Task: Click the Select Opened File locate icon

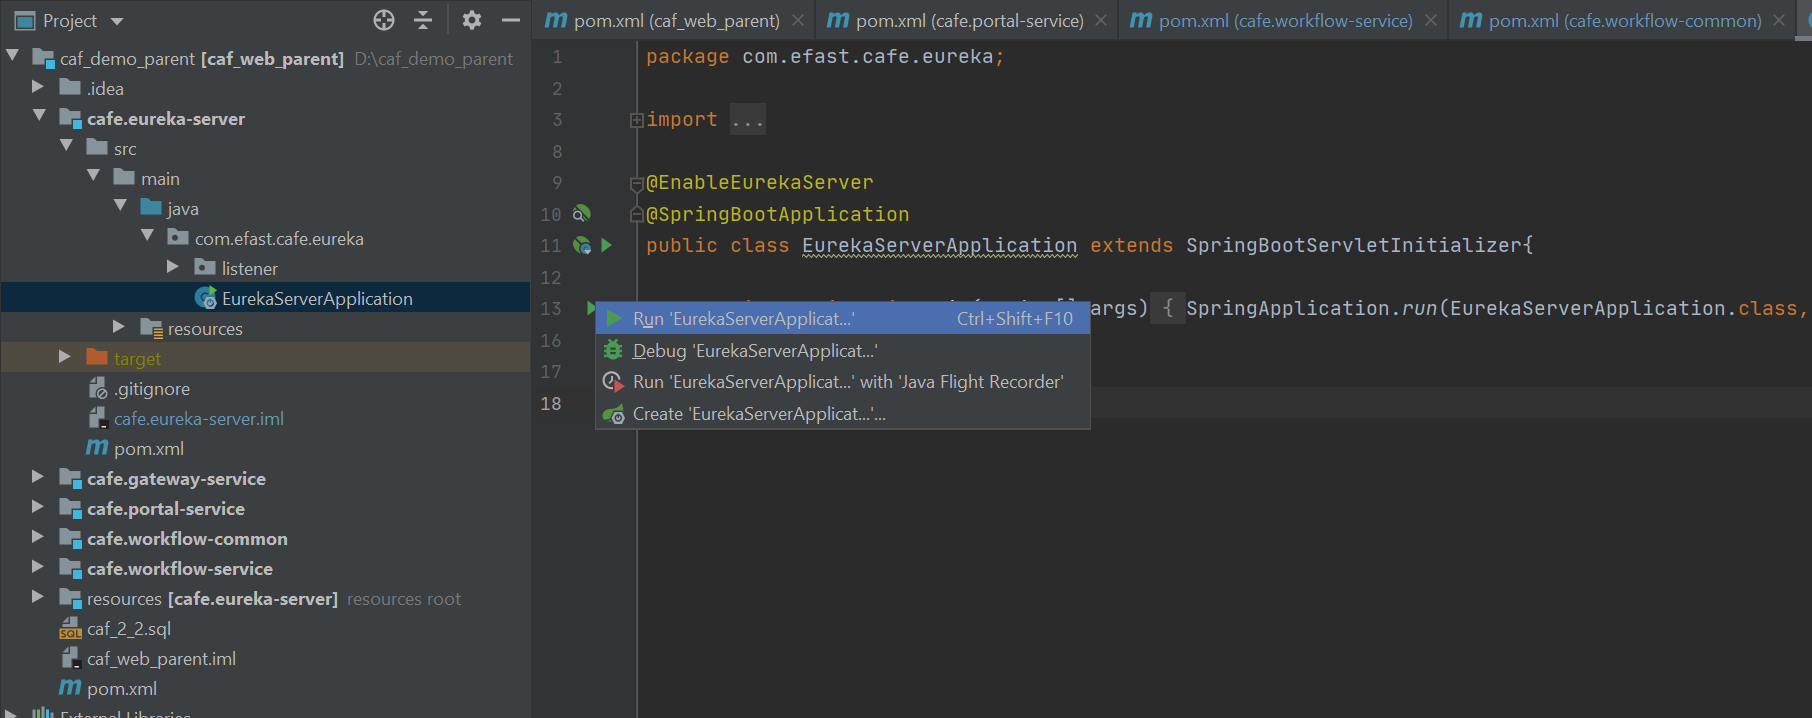Action: pyautogui.click(x=384, y=20)
